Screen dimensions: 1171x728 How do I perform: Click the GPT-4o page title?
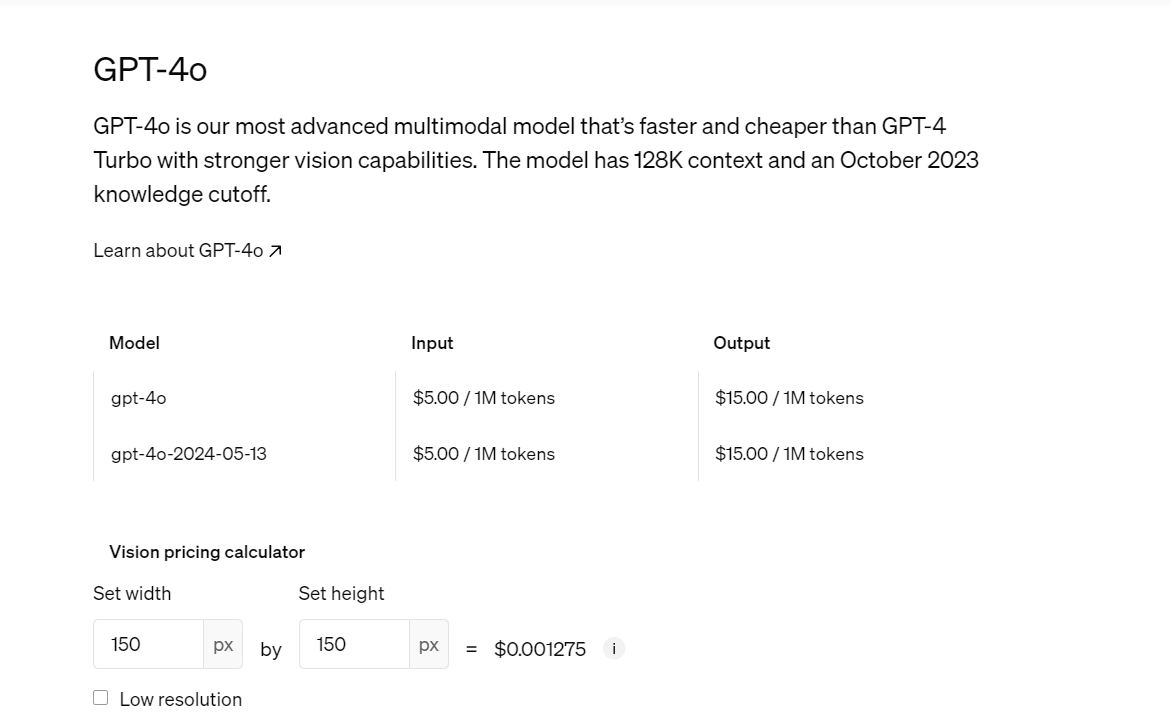(149, 70)
